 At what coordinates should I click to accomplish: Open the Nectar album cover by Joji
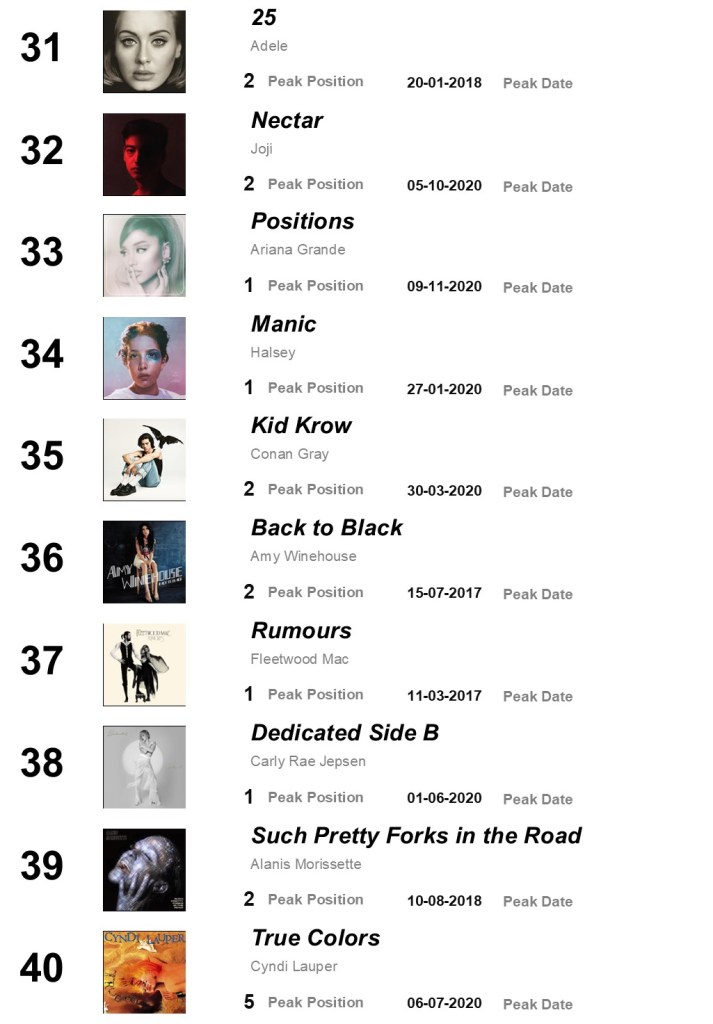coord(144,154)
